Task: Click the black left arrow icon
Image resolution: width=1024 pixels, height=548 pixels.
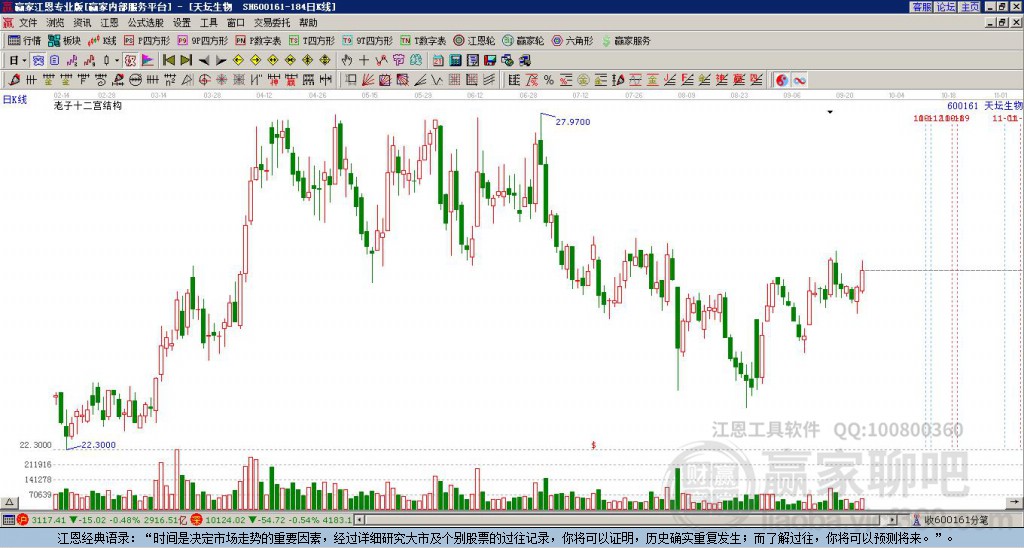Action: tap(204, 60)
